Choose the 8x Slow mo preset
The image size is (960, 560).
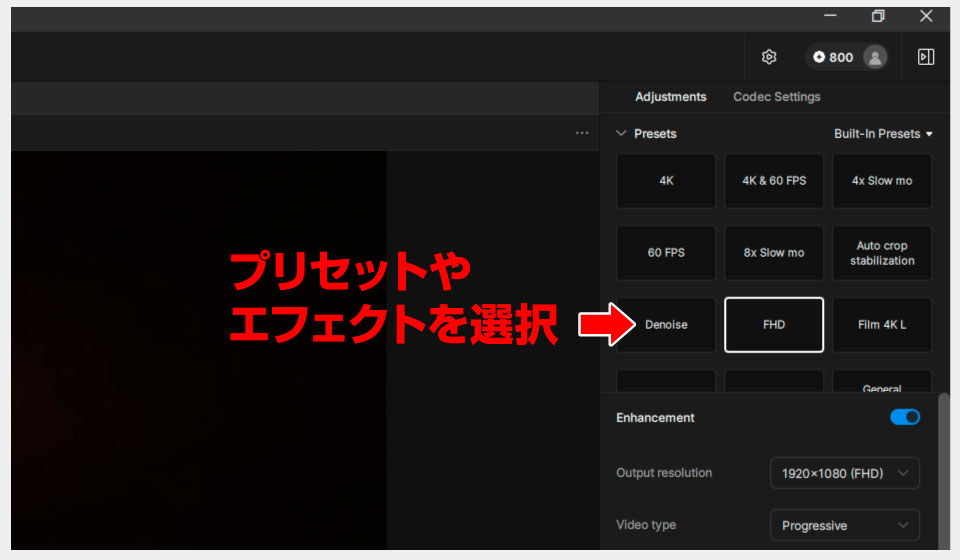[x=773, y=253]
